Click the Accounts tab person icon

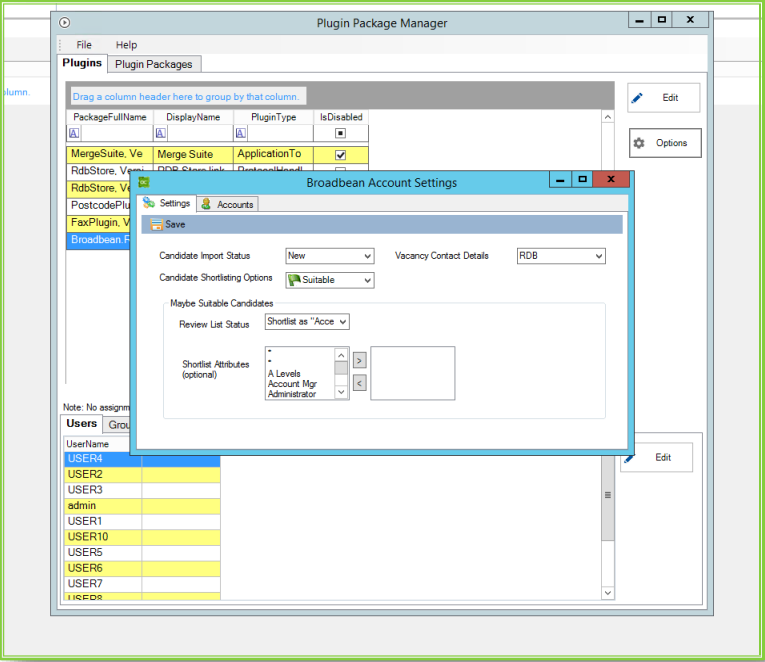206,204
